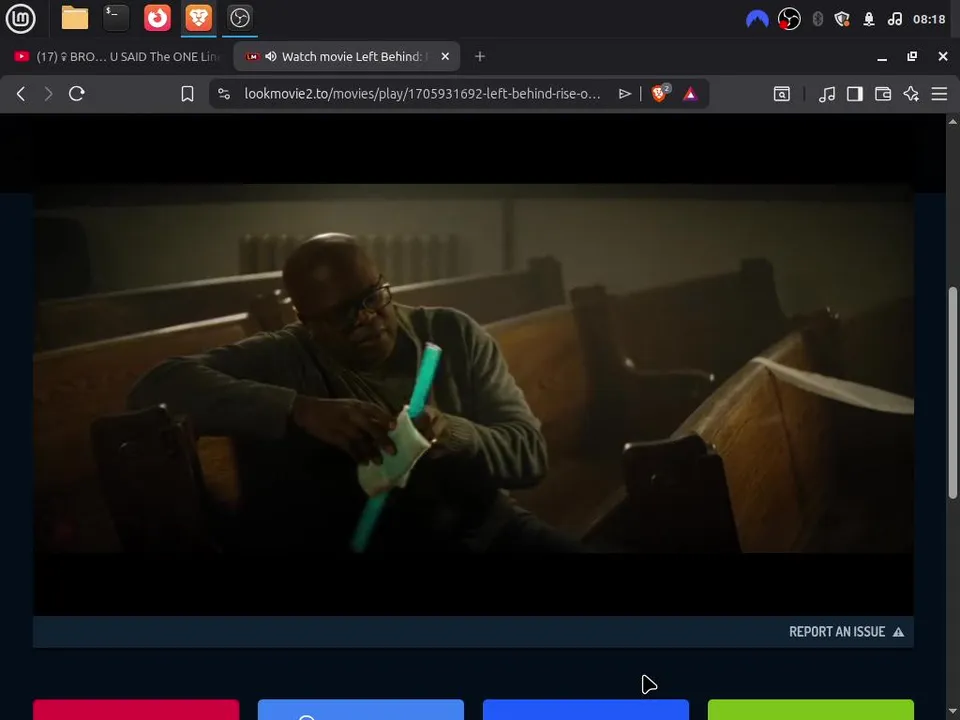Click the share/send icon in address bar

(x=624, y=94)
